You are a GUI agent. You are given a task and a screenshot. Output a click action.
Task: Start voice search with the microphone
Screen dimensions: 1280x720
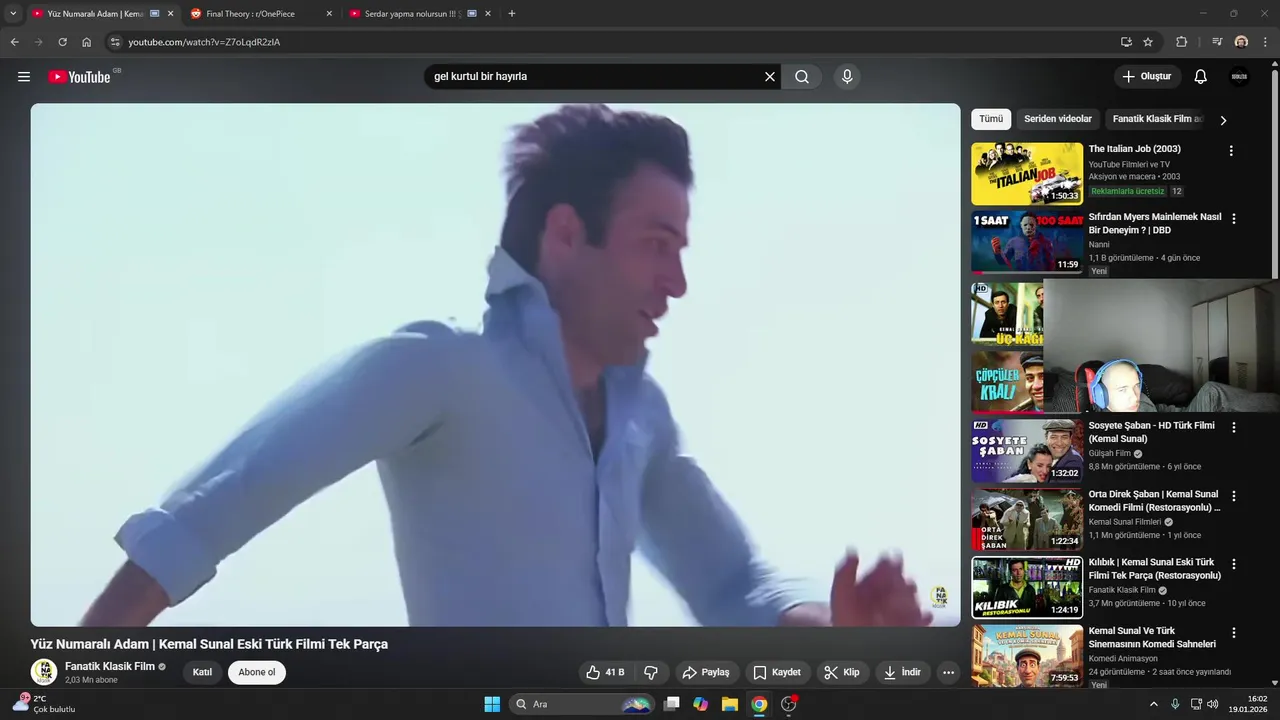(847, 77)
